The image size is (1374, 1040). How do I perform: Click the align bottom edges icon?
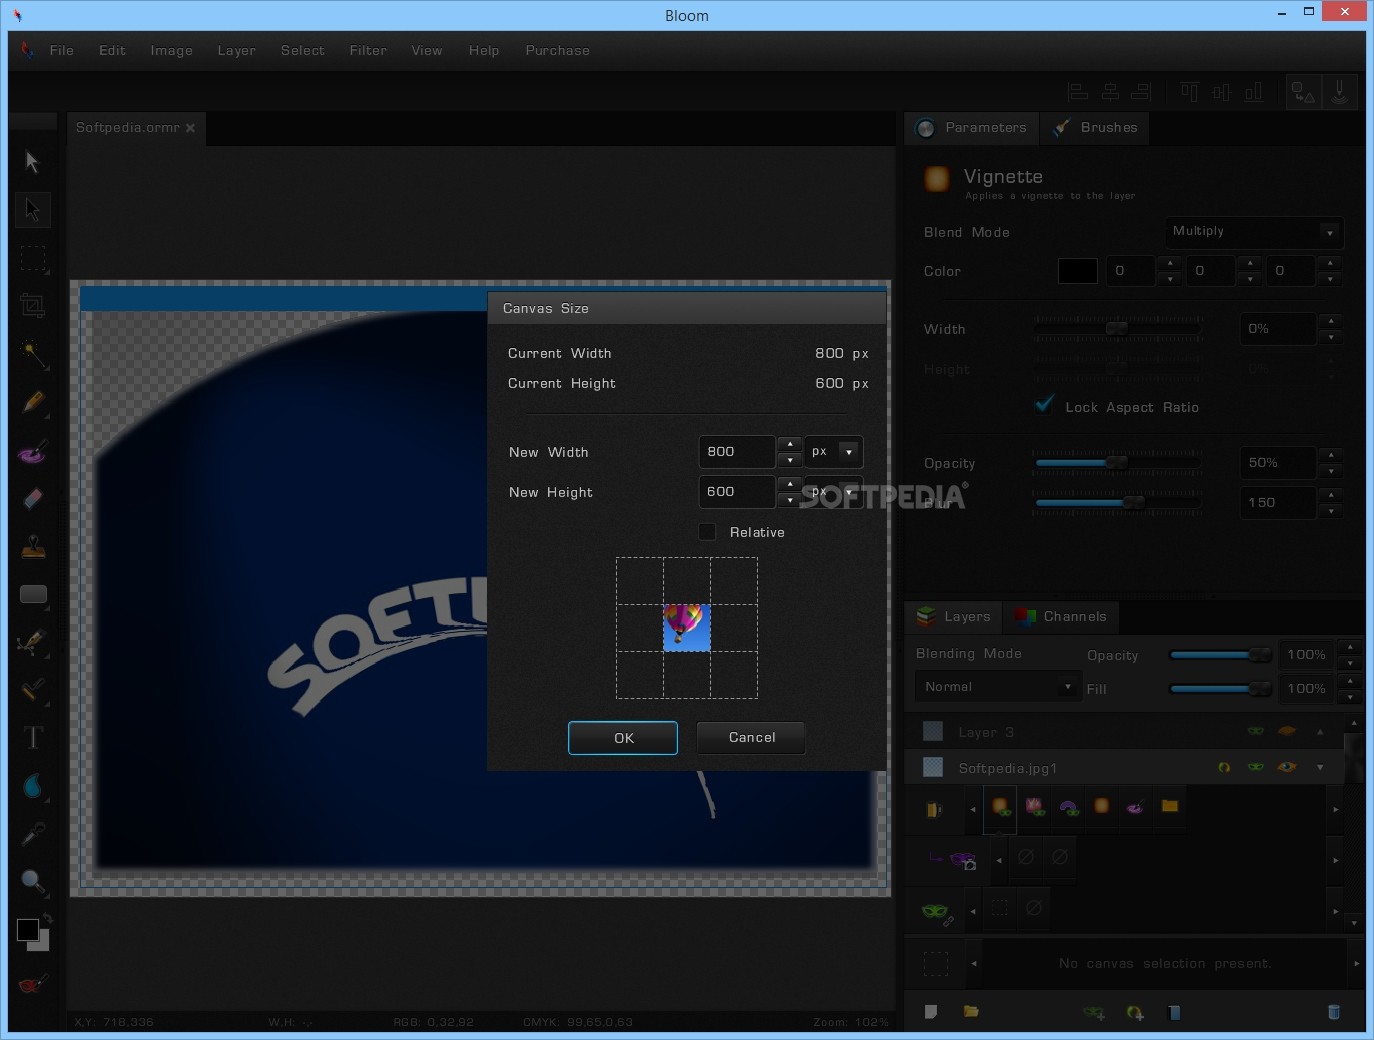coord(1253,92)
